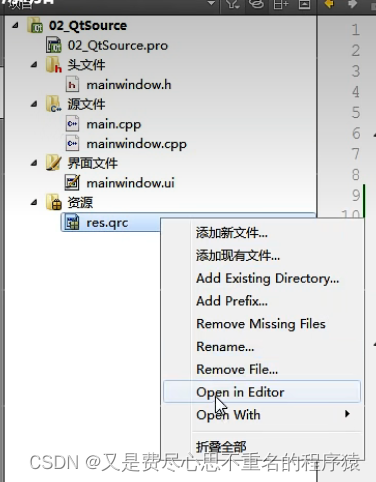376x482 pixels.
Task: Click the 界面文件 forms folder icon
Action: pos(54,163)
